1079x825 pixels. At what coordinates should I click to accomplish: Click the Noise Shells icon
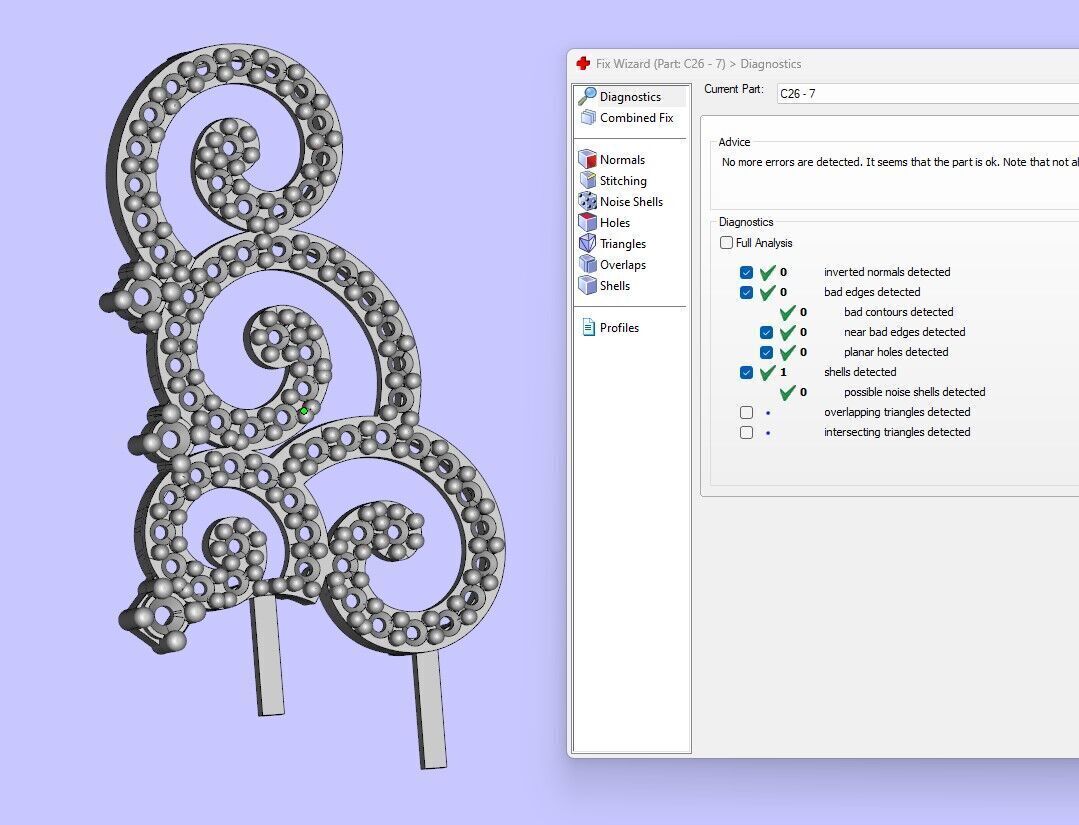(x=587, y=202)
